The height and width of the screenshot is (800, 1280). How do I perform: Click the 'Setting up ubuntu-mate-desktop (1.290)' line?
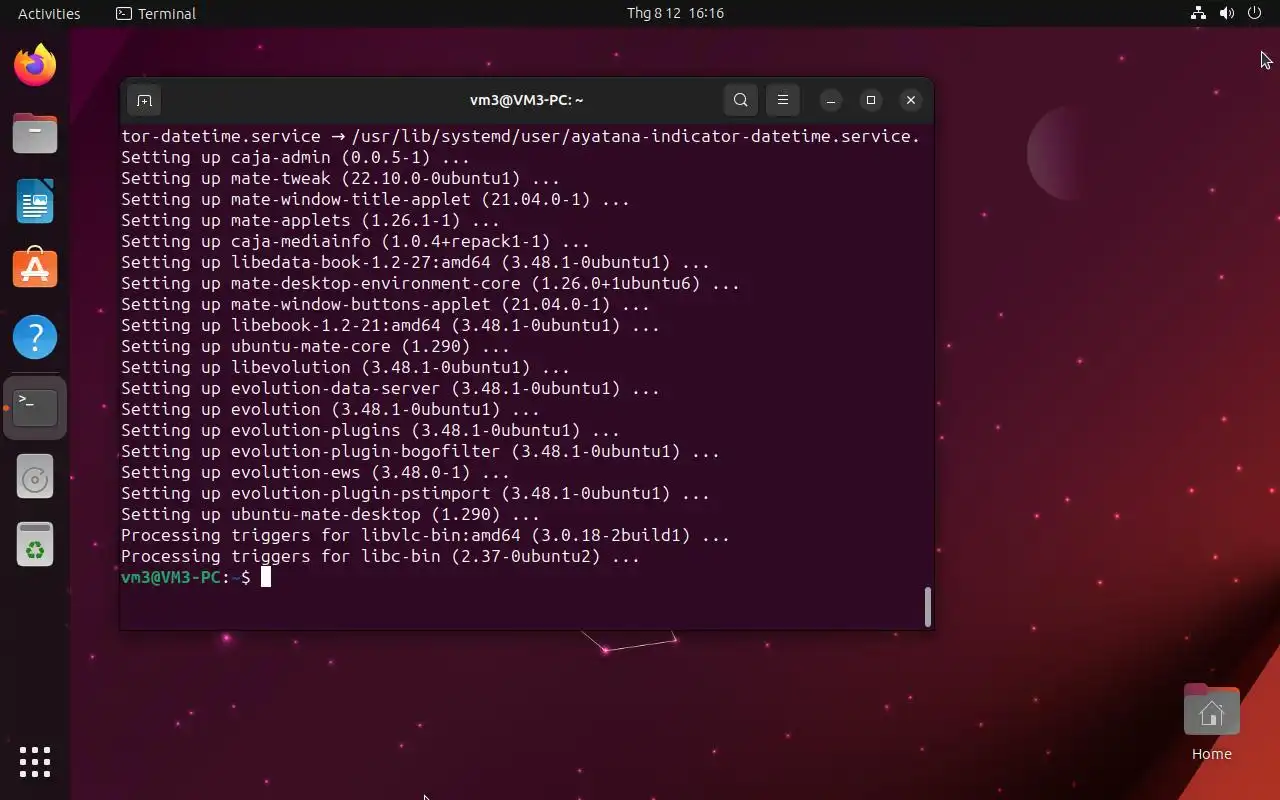(x=330, y=514)
